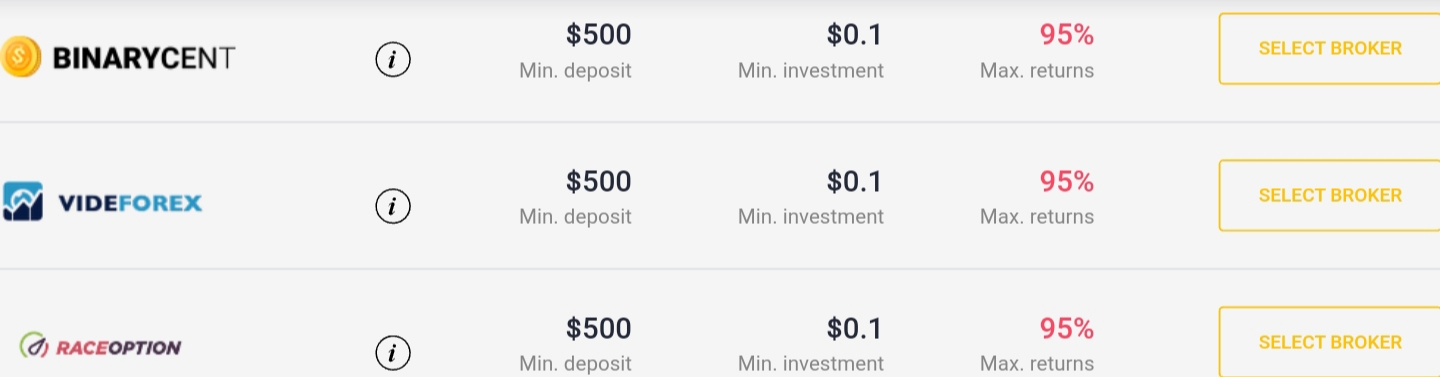This screenshot has height=377, width=1440.
Task: Click the RACEOPTION brand name text
Action: 118,348
